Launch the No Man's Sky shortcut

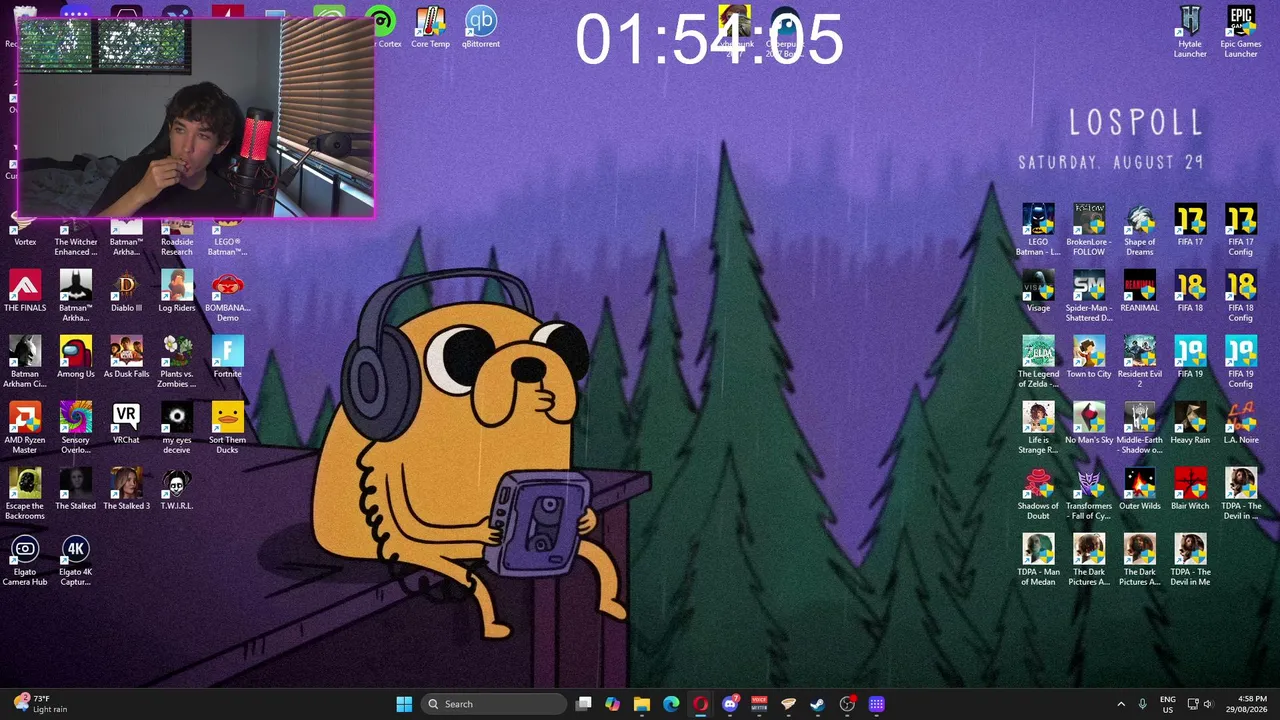click(1089, 424)
